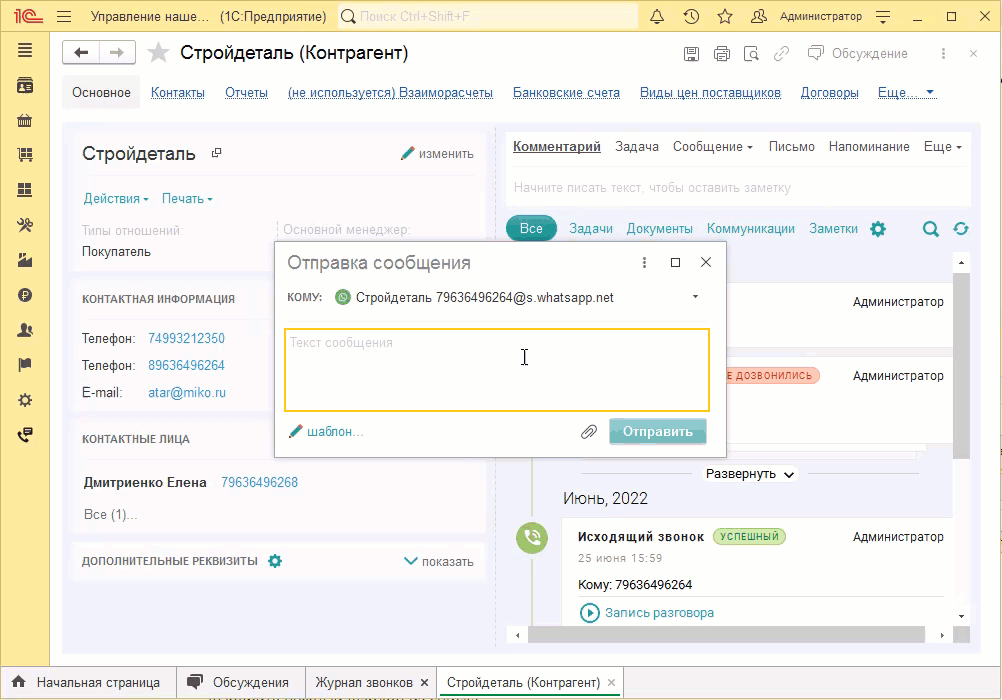Screen dimensions: 1002x700
Task: Refresh the timeline with the refresh icon
Action: pos(961,229)
